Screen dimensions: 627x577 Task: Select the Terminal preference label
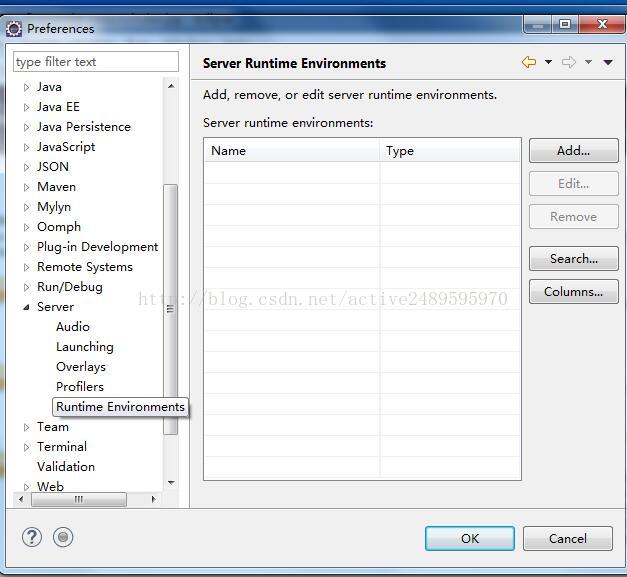(x=62, y=447)
